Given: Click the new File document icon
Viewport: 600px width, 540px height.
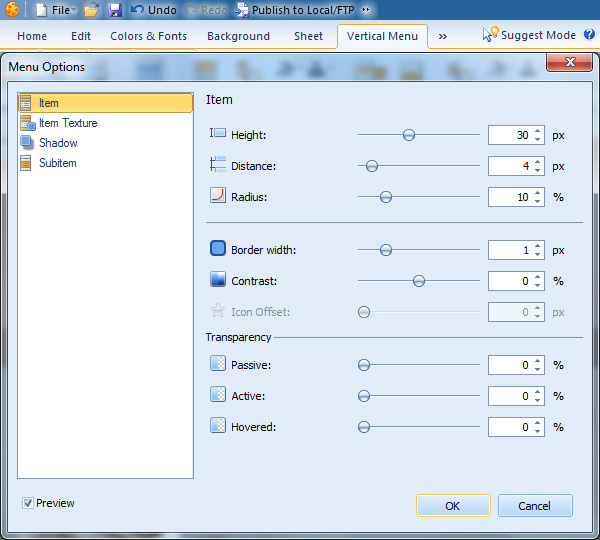Looking at the screenshot, I should coord(41,10).
